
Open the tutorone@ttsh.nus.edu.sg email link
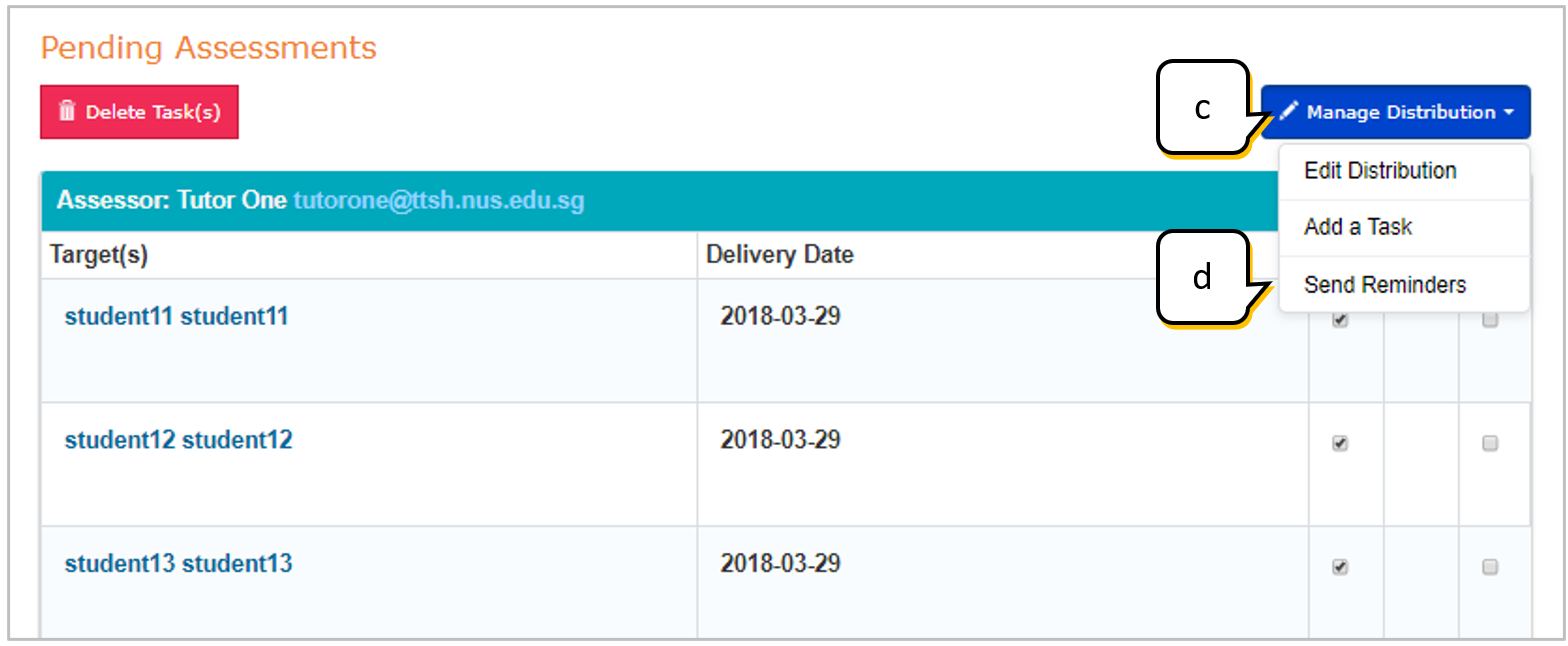(439, 201)
